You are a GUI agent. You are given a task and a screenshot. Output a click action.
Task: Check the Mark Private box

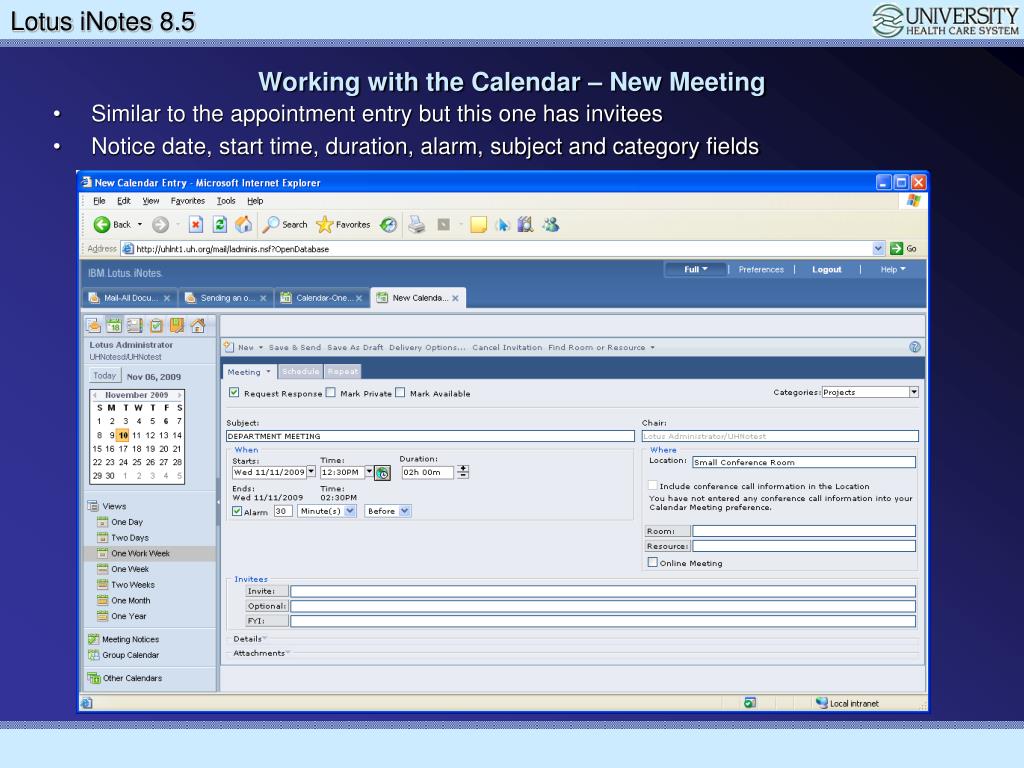(x=330, y=392)
